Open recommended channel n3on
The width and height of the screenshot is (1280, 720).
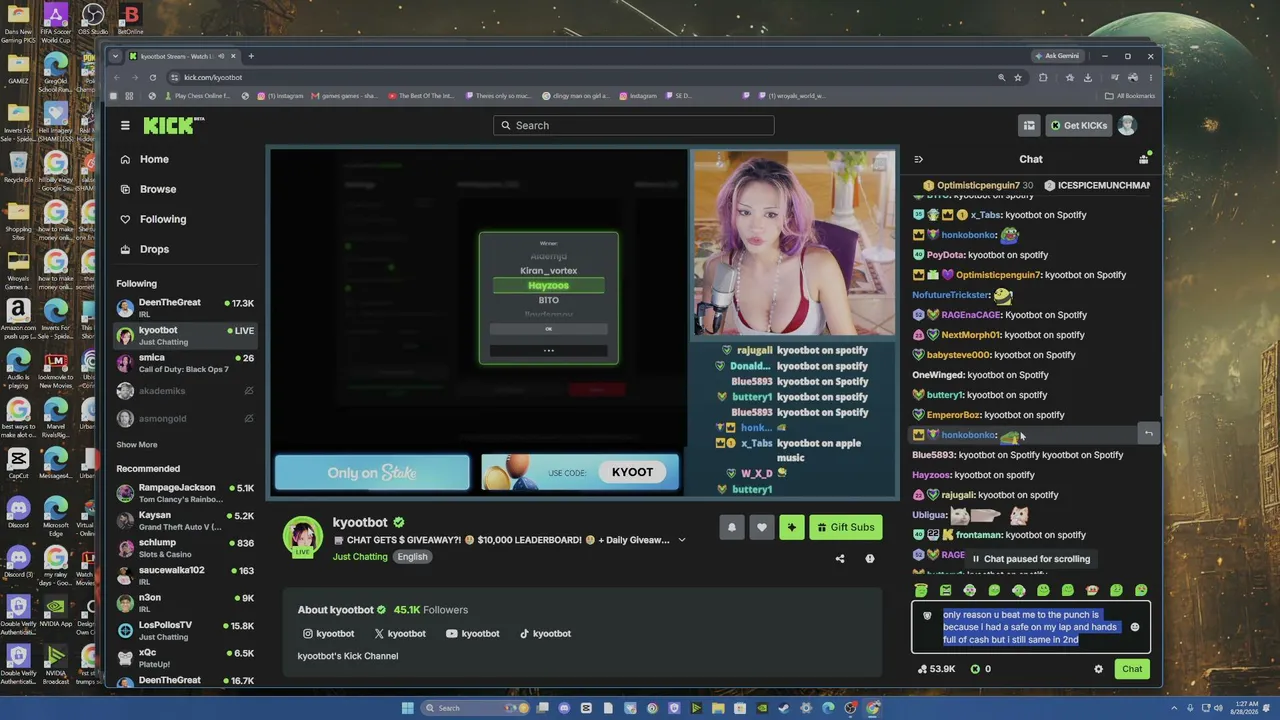[x=186, y=603]
